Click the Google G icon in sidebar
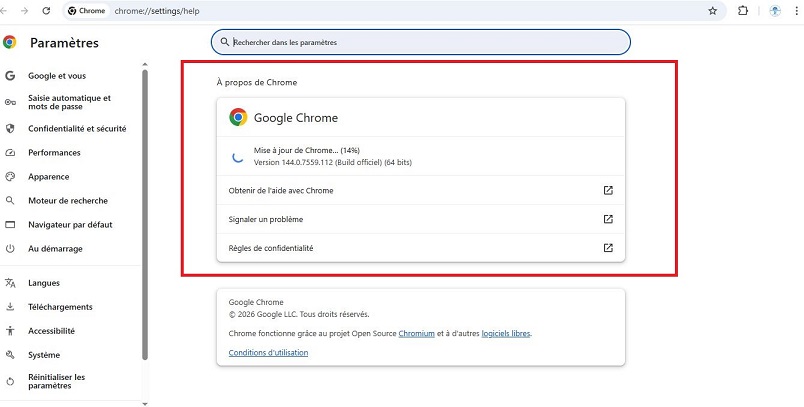This screenshot has height=407, width=804. tap(10, 76)
